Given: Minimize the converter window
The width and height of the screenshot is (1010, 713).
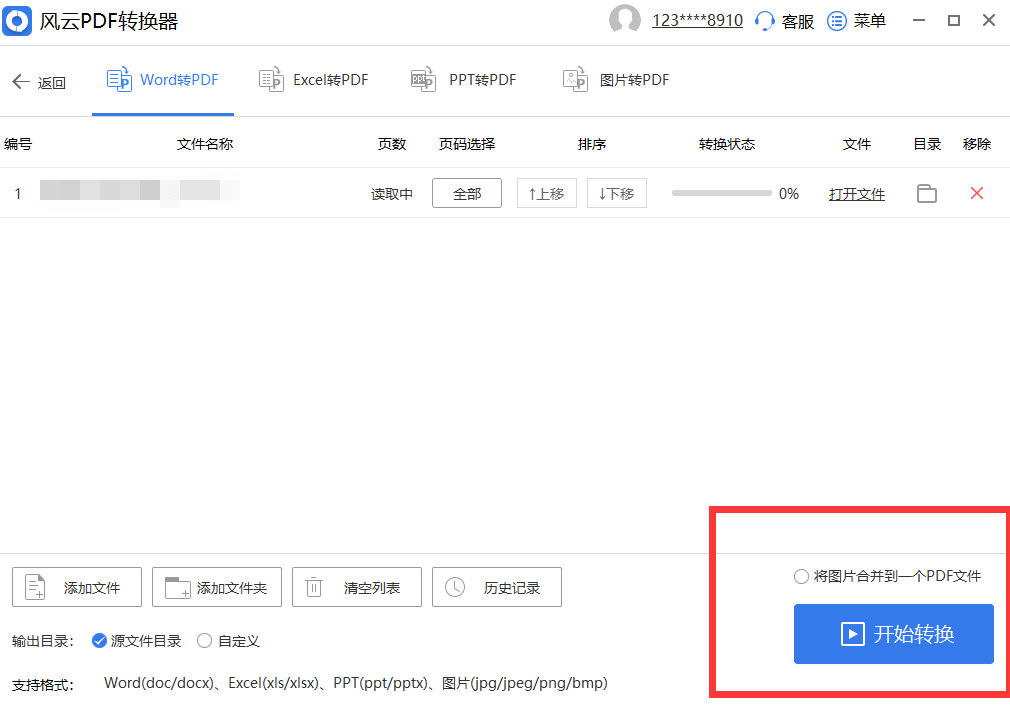Looking at the screenshot, I should point(919,21).
